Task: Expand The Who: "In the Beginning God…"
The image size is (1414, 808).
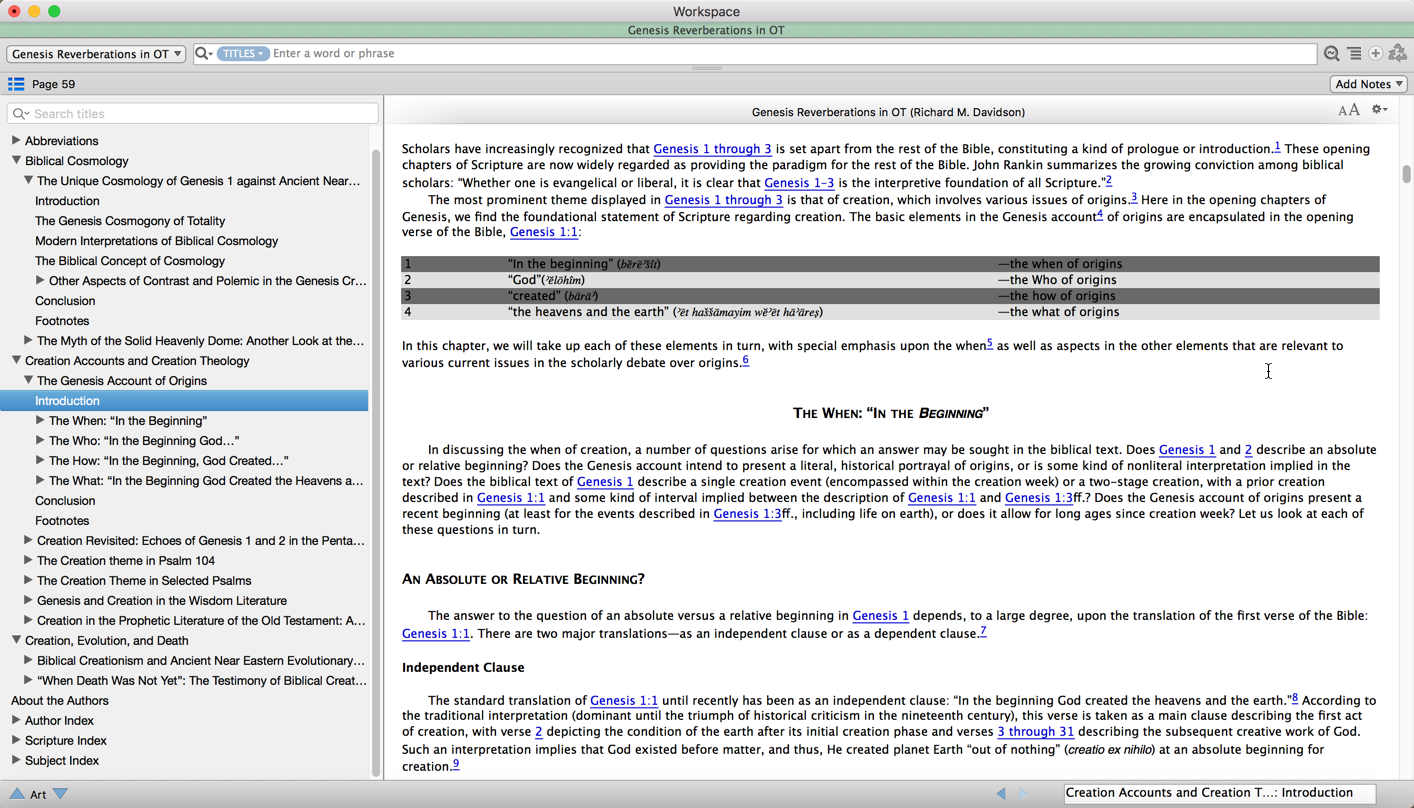Action: tap(40, 441)
